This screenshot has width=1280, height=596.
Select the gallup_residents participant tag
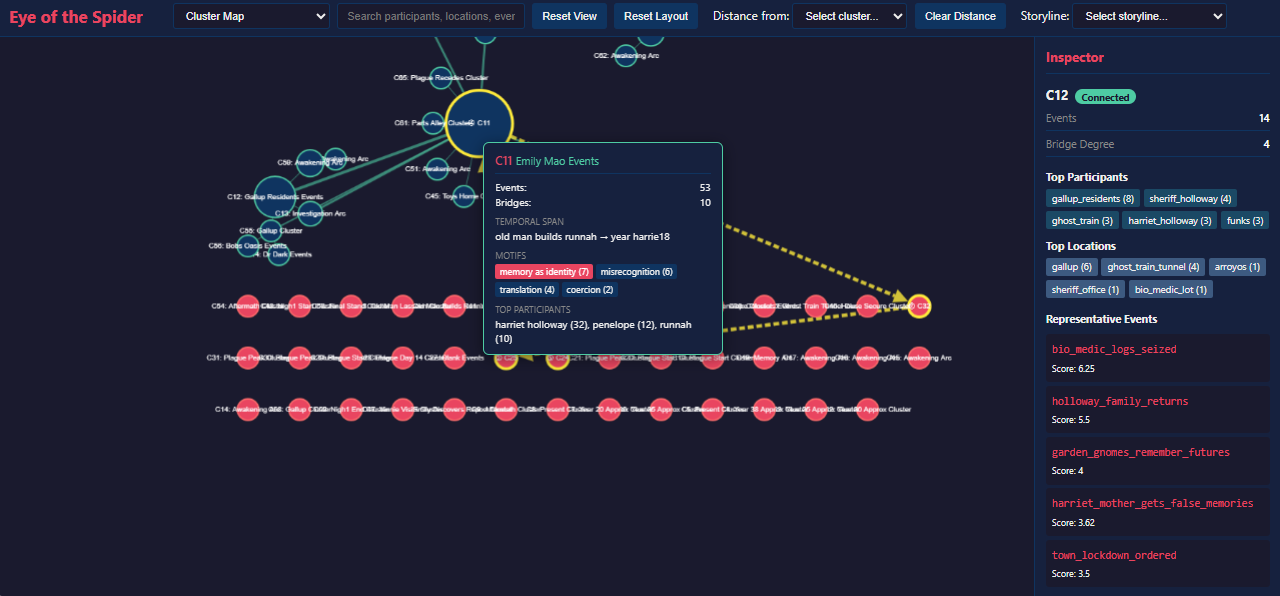click(x=1091, y=199)
